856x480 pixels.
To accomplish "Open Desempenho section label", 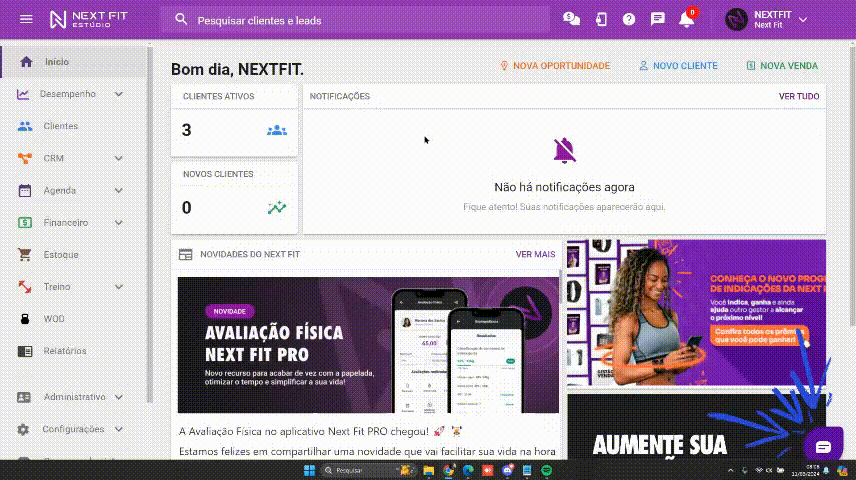I will pyautogui.click(x=68, y=94).
